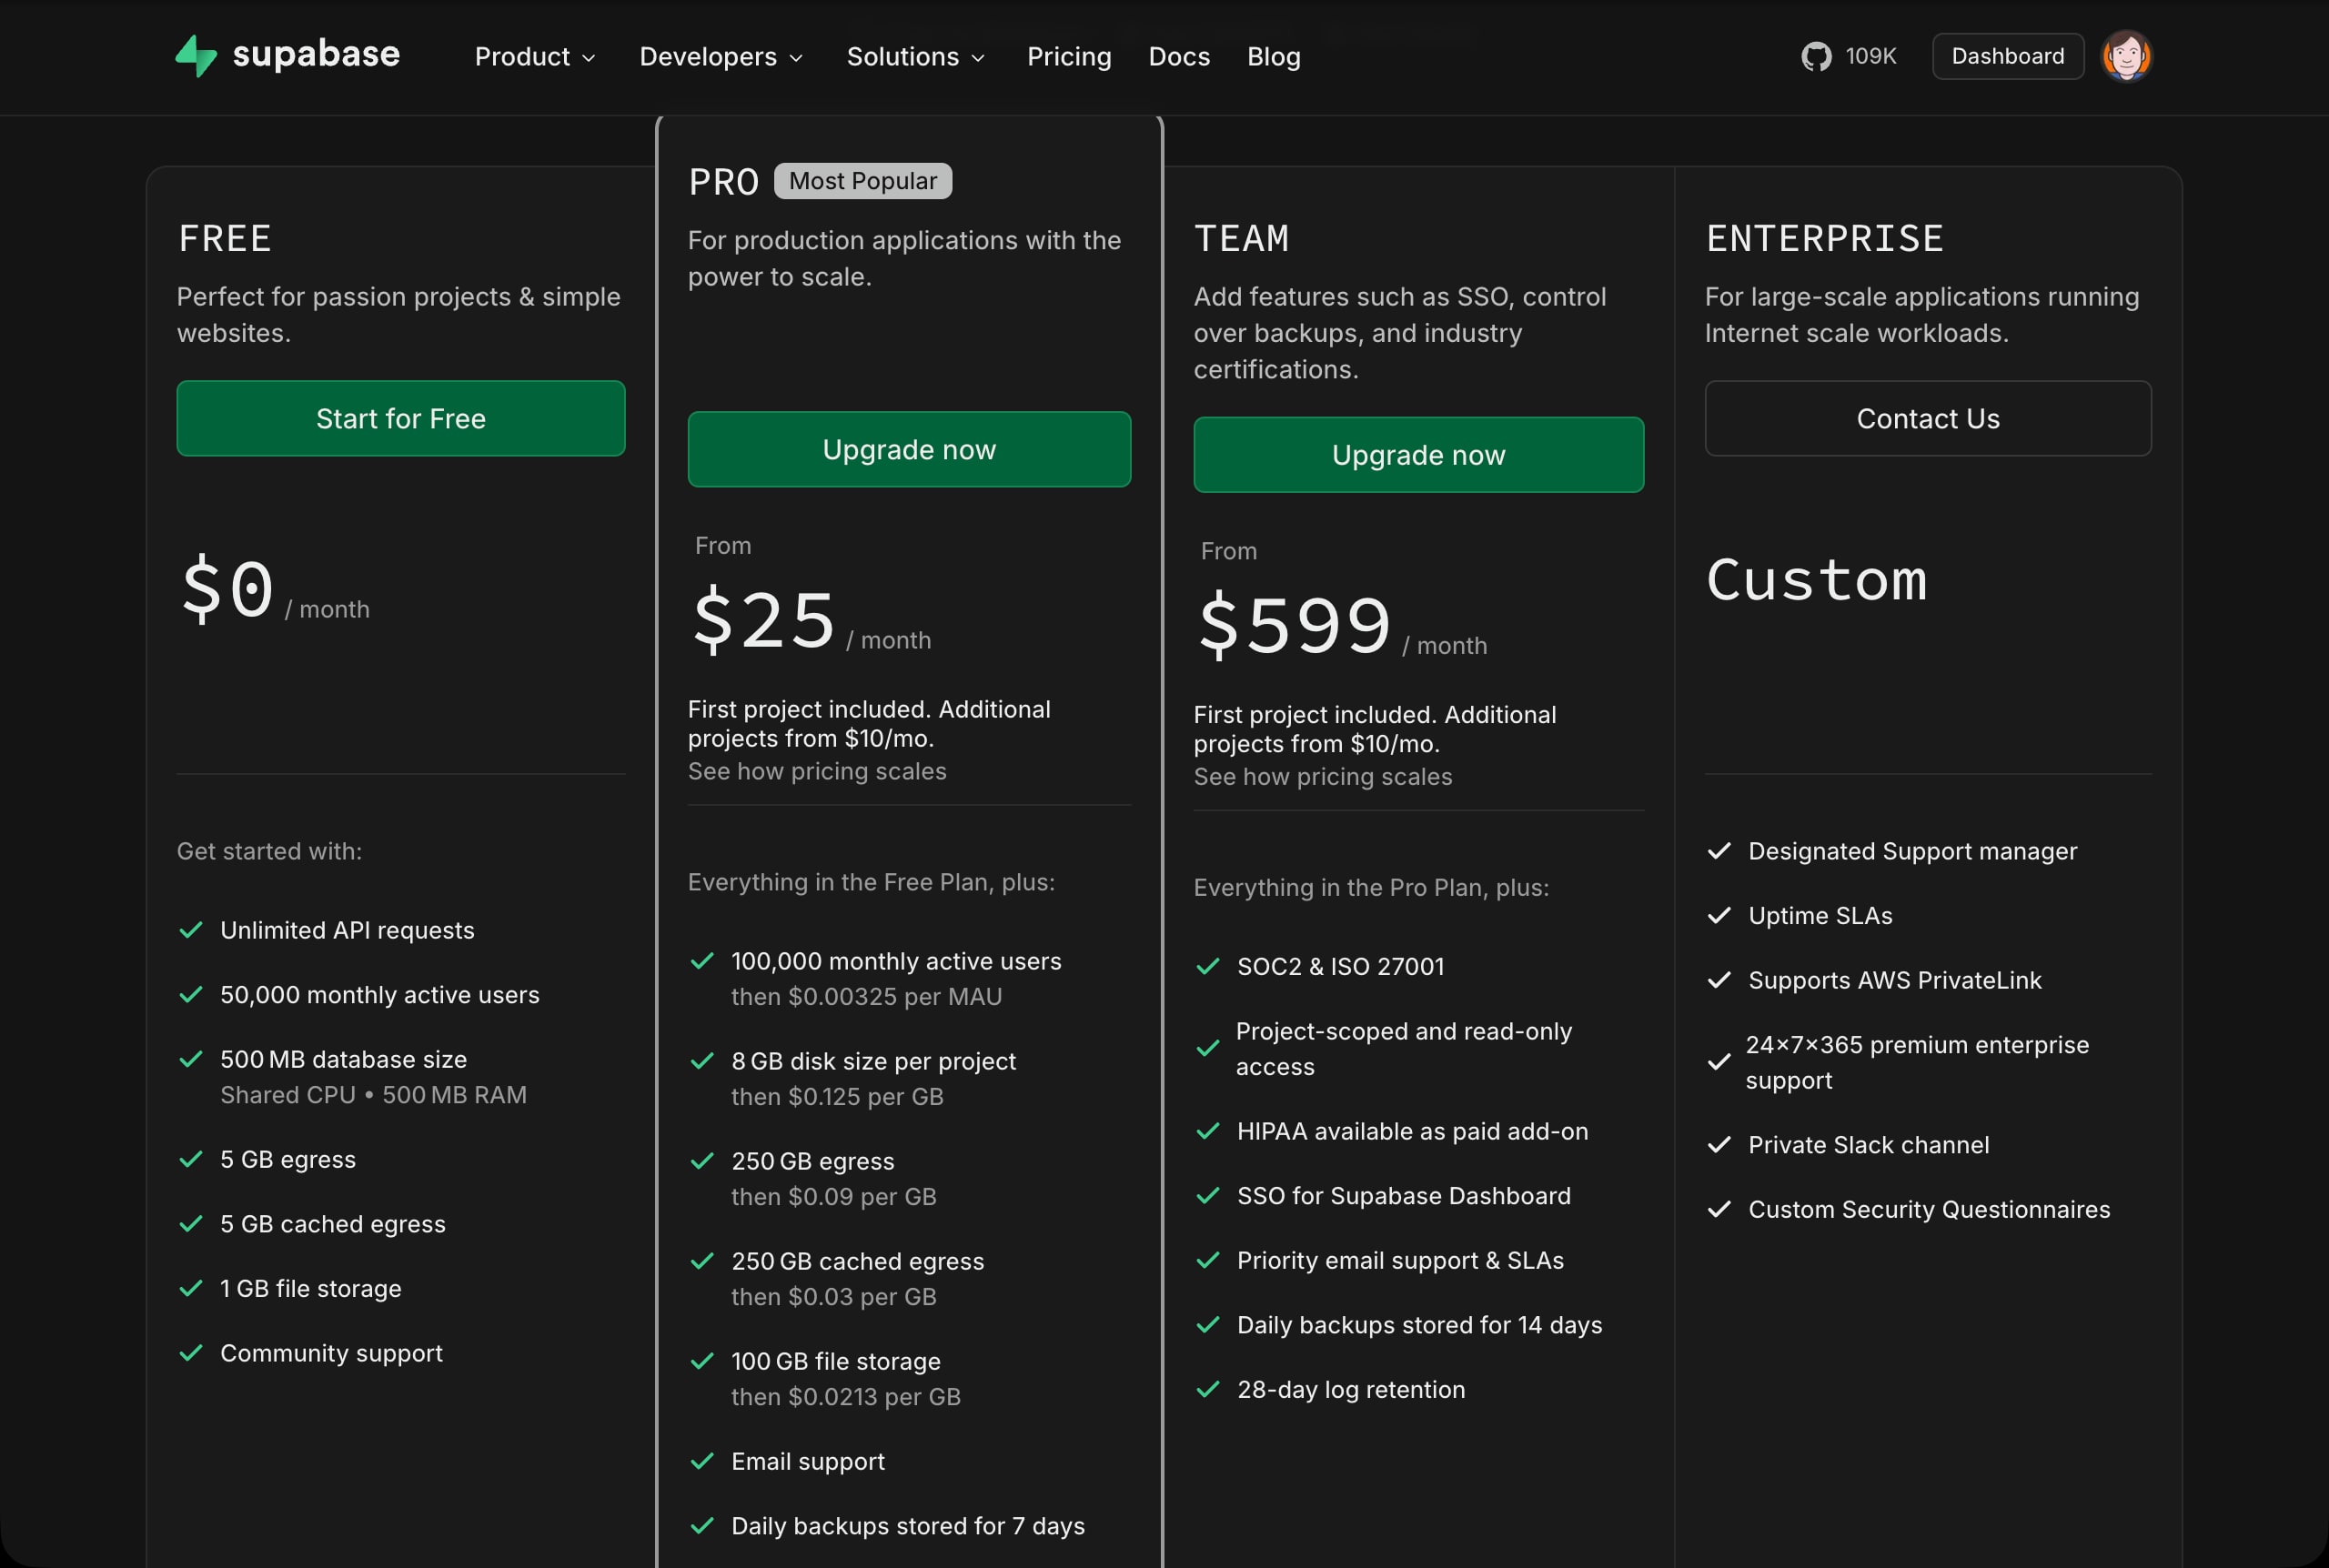Viewport: 2329px width, 1568px height.
Task: Click Upgrade now on the Pro plan
Action: [x=909, y=449]
